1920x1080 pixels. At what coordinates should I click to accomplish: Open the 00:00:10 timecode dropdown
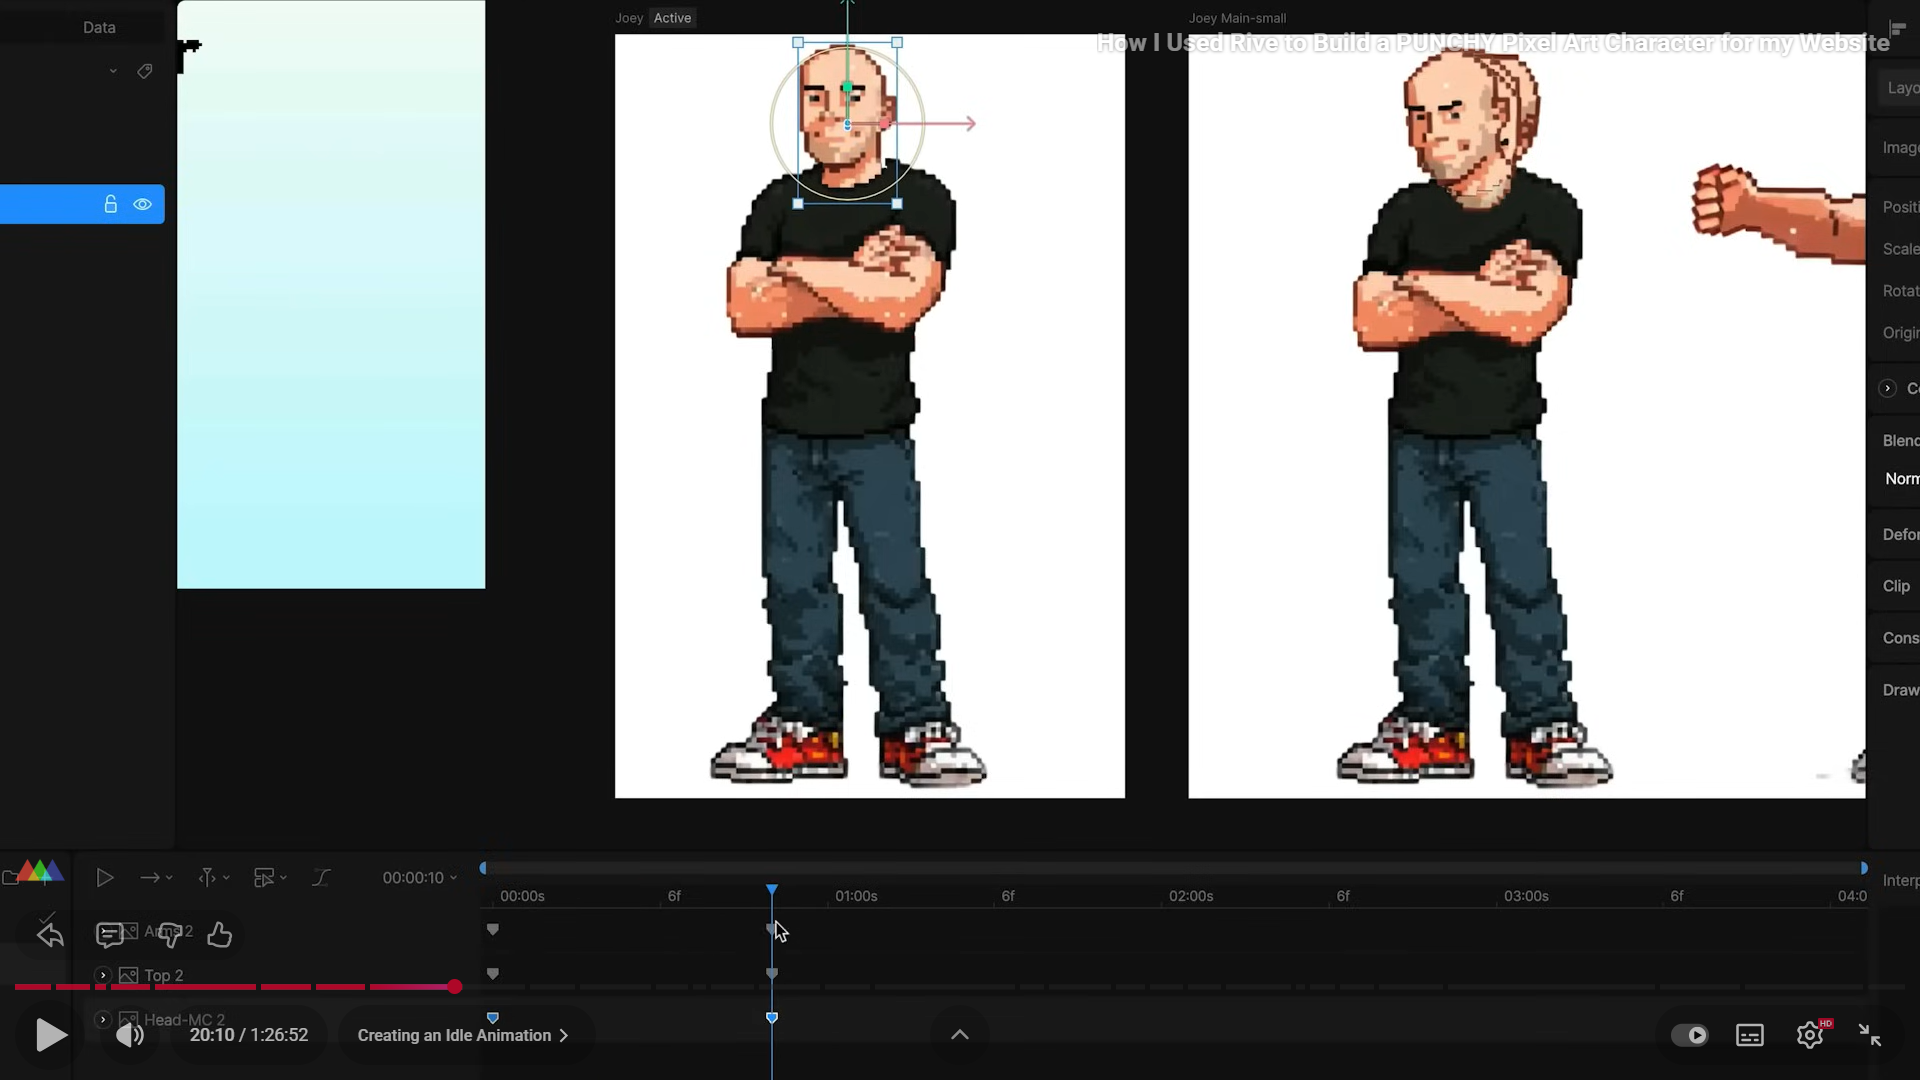tap(420, 878)
